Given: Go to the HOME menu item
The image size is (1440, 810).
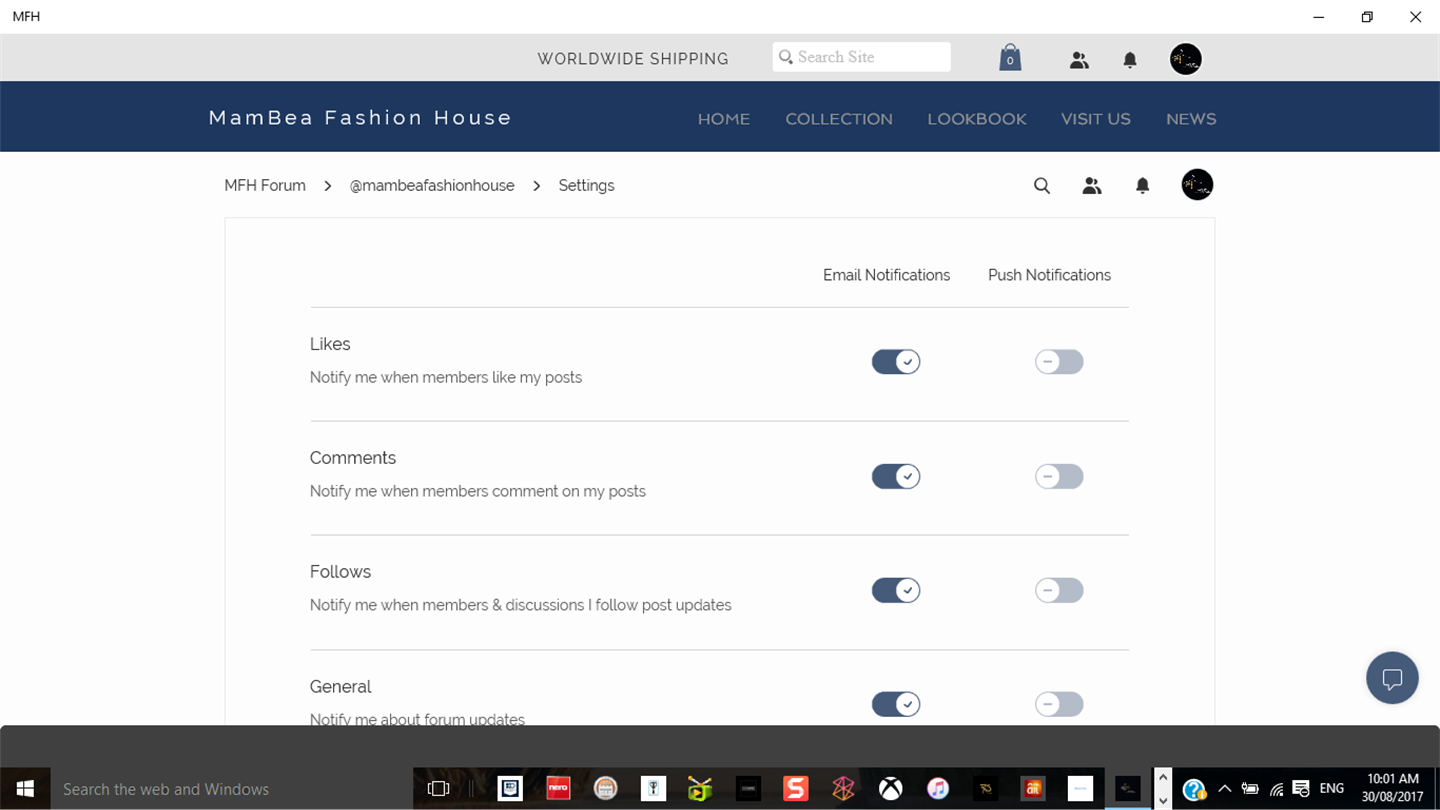Looking at the screenshot, I should tap(724, 119).
